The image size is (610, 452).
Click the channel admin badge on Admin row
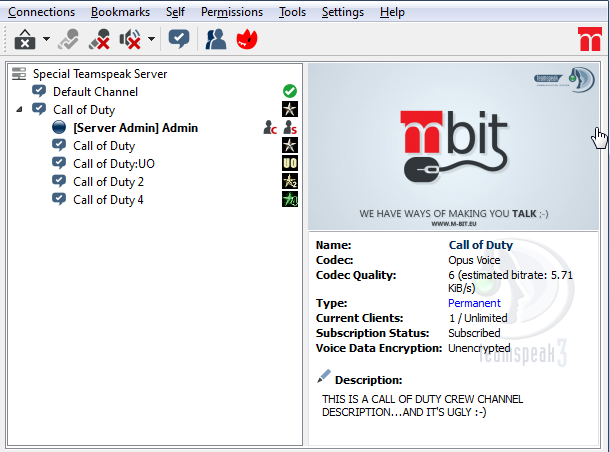(270, 127)
